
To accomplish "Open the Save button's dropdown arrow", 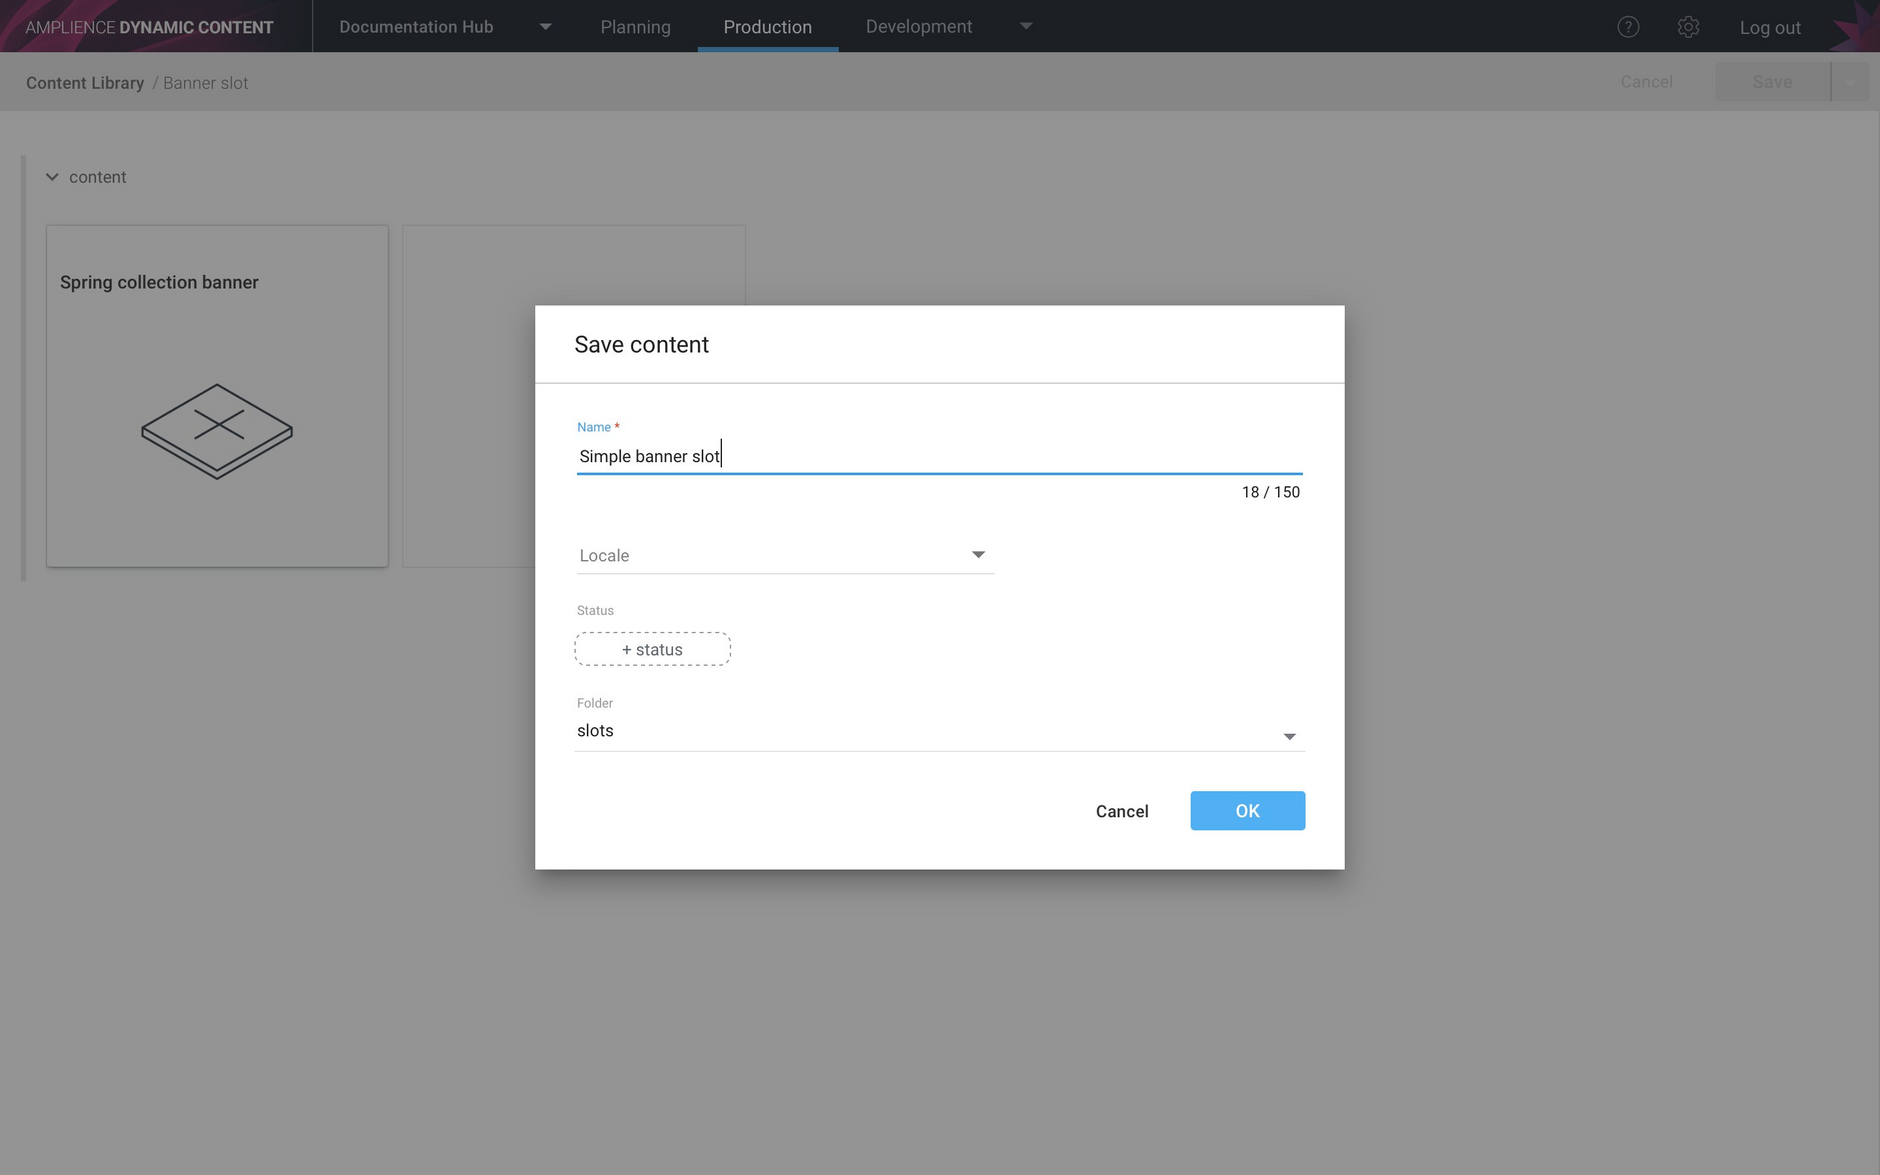I will tap(1851, 81).
